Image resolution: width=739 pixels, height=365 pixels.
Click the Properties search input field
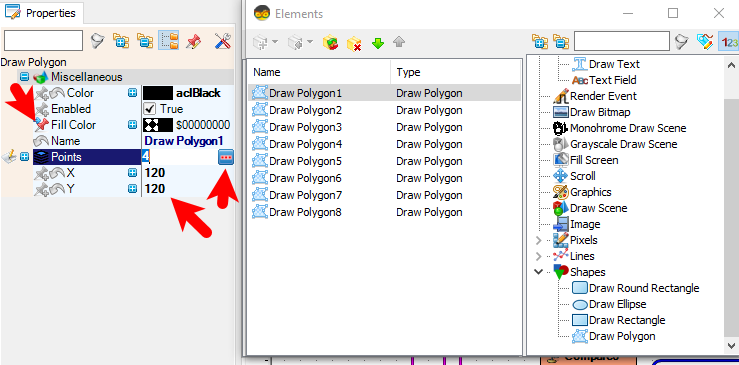(43, 41)
